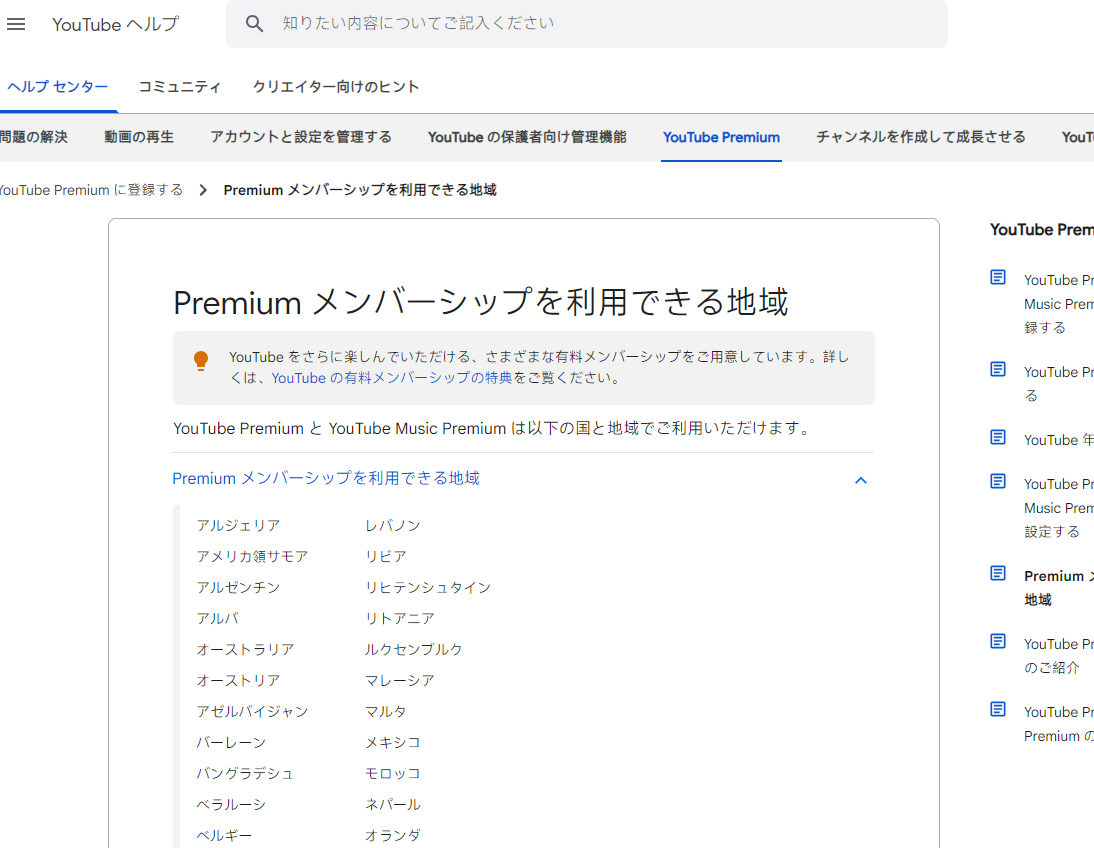The image size is (1094, 848).
Task: Select モロッコ from the country list
Action: [391, 772]
